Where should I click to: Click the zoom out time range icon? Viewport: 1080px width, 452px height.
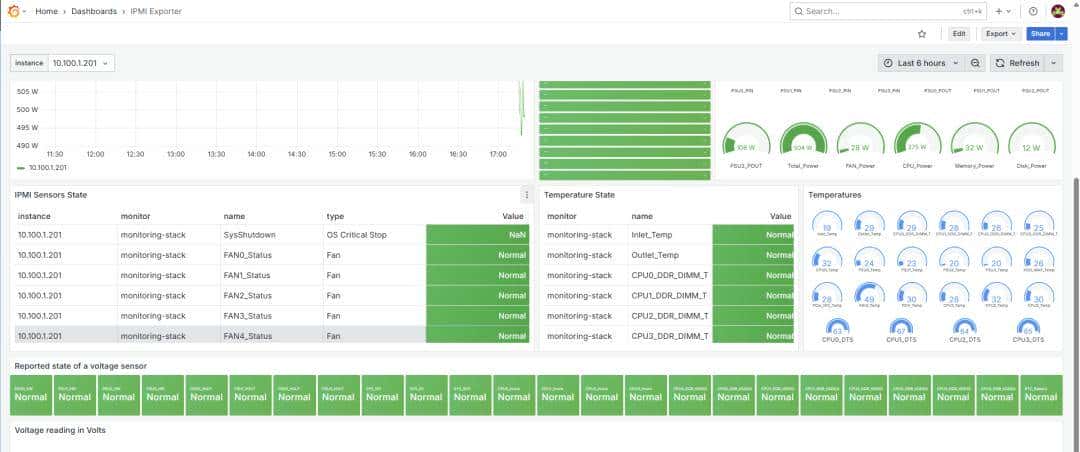pyautogui.click(x=975, y=63)
